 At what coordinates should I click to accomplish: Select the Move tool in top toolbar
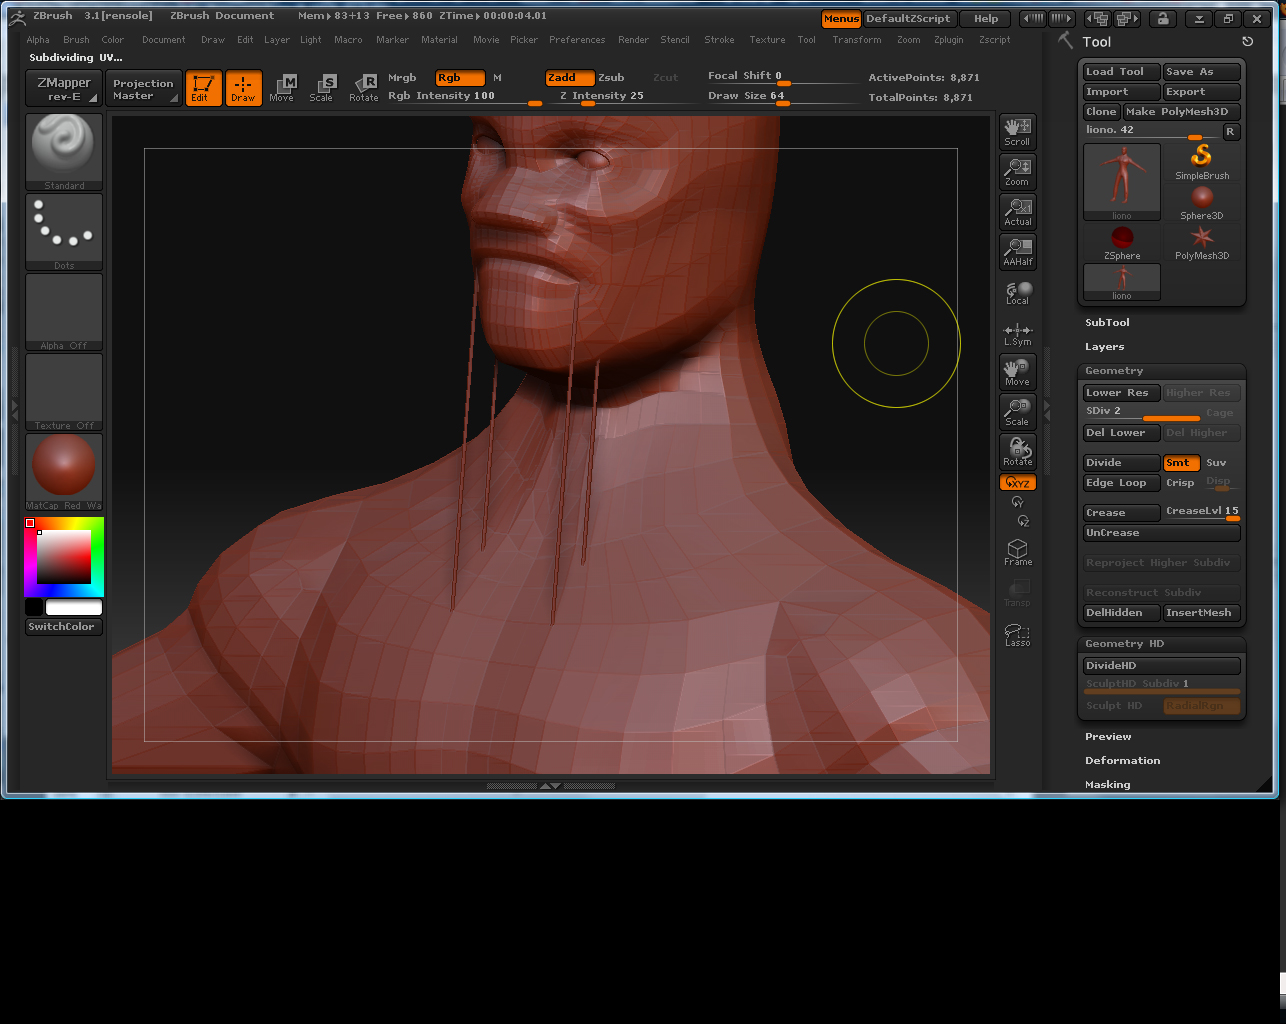coord(282,87)
